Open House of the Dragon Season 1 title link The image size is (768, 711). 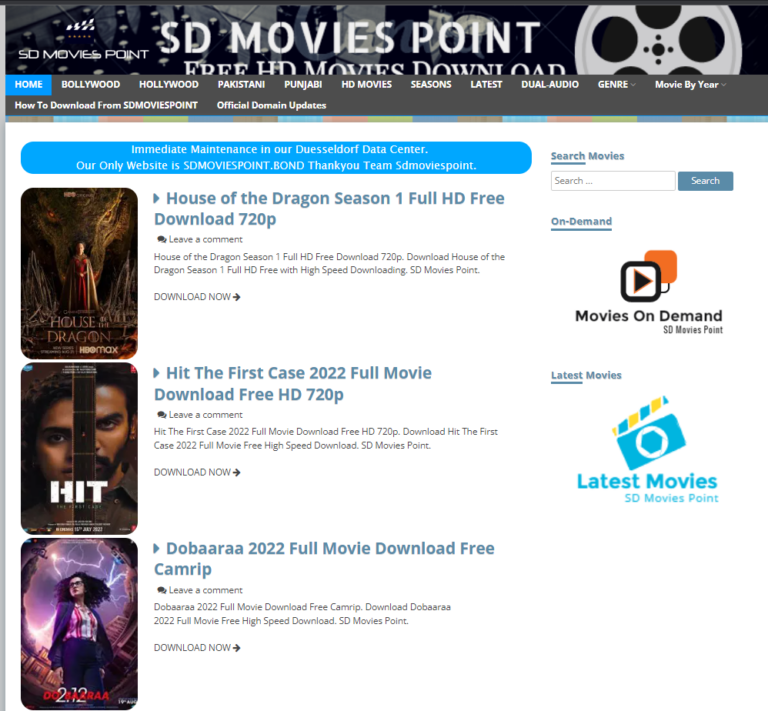pos(329,209)
